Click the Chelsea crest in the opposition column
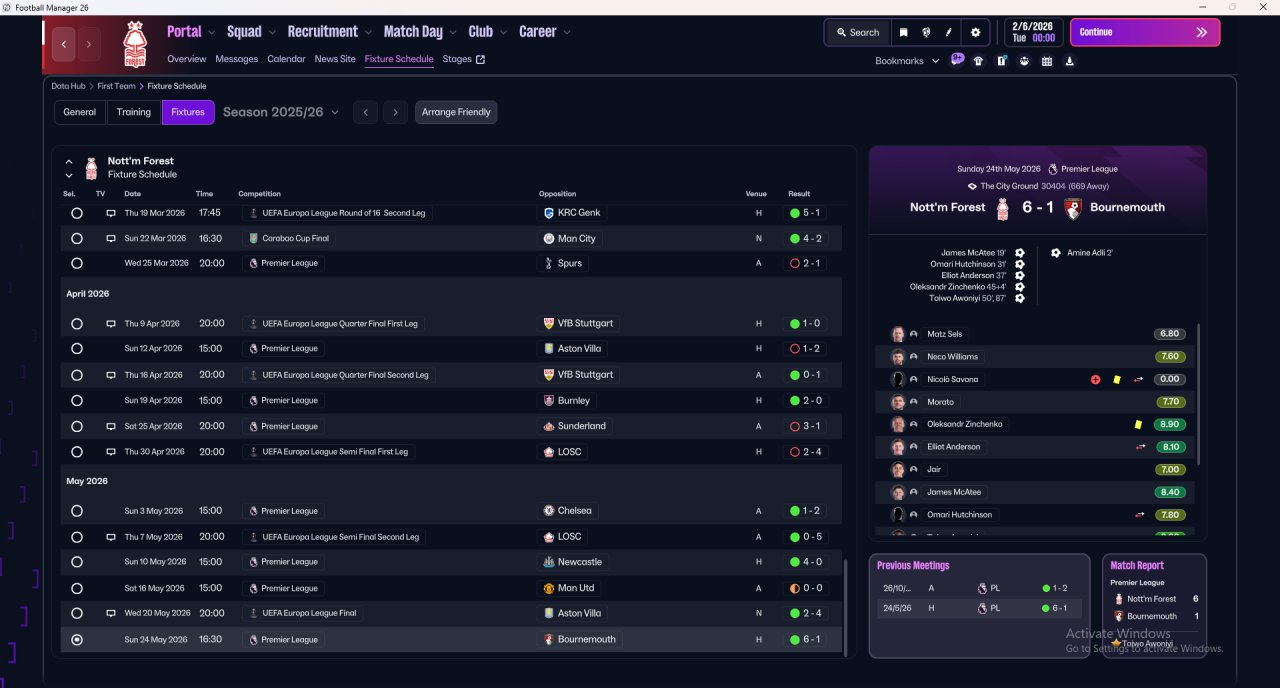The image size is (1280, 688). click(549, 511)
